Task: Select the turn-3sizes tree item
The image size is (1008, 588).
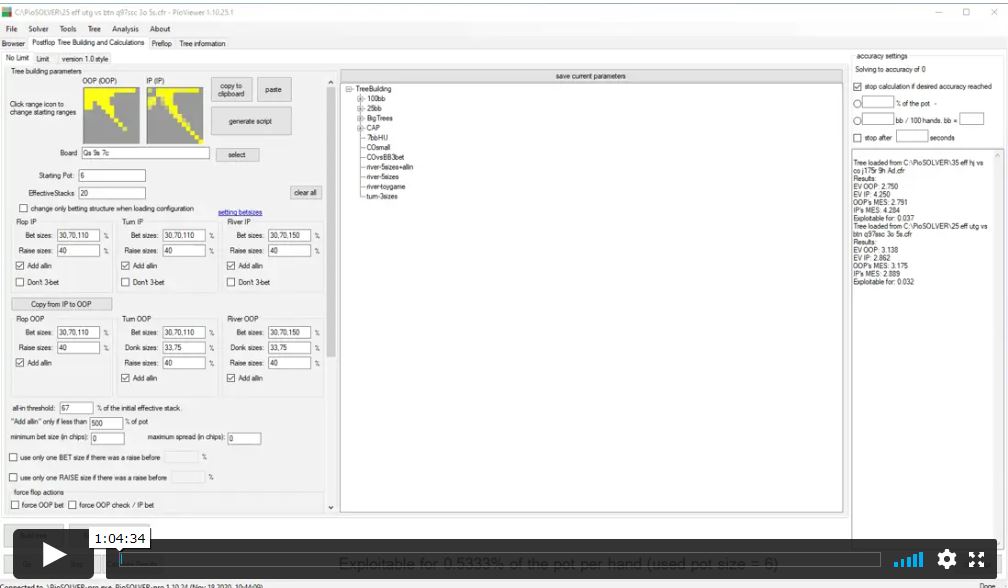Action: 382,196
